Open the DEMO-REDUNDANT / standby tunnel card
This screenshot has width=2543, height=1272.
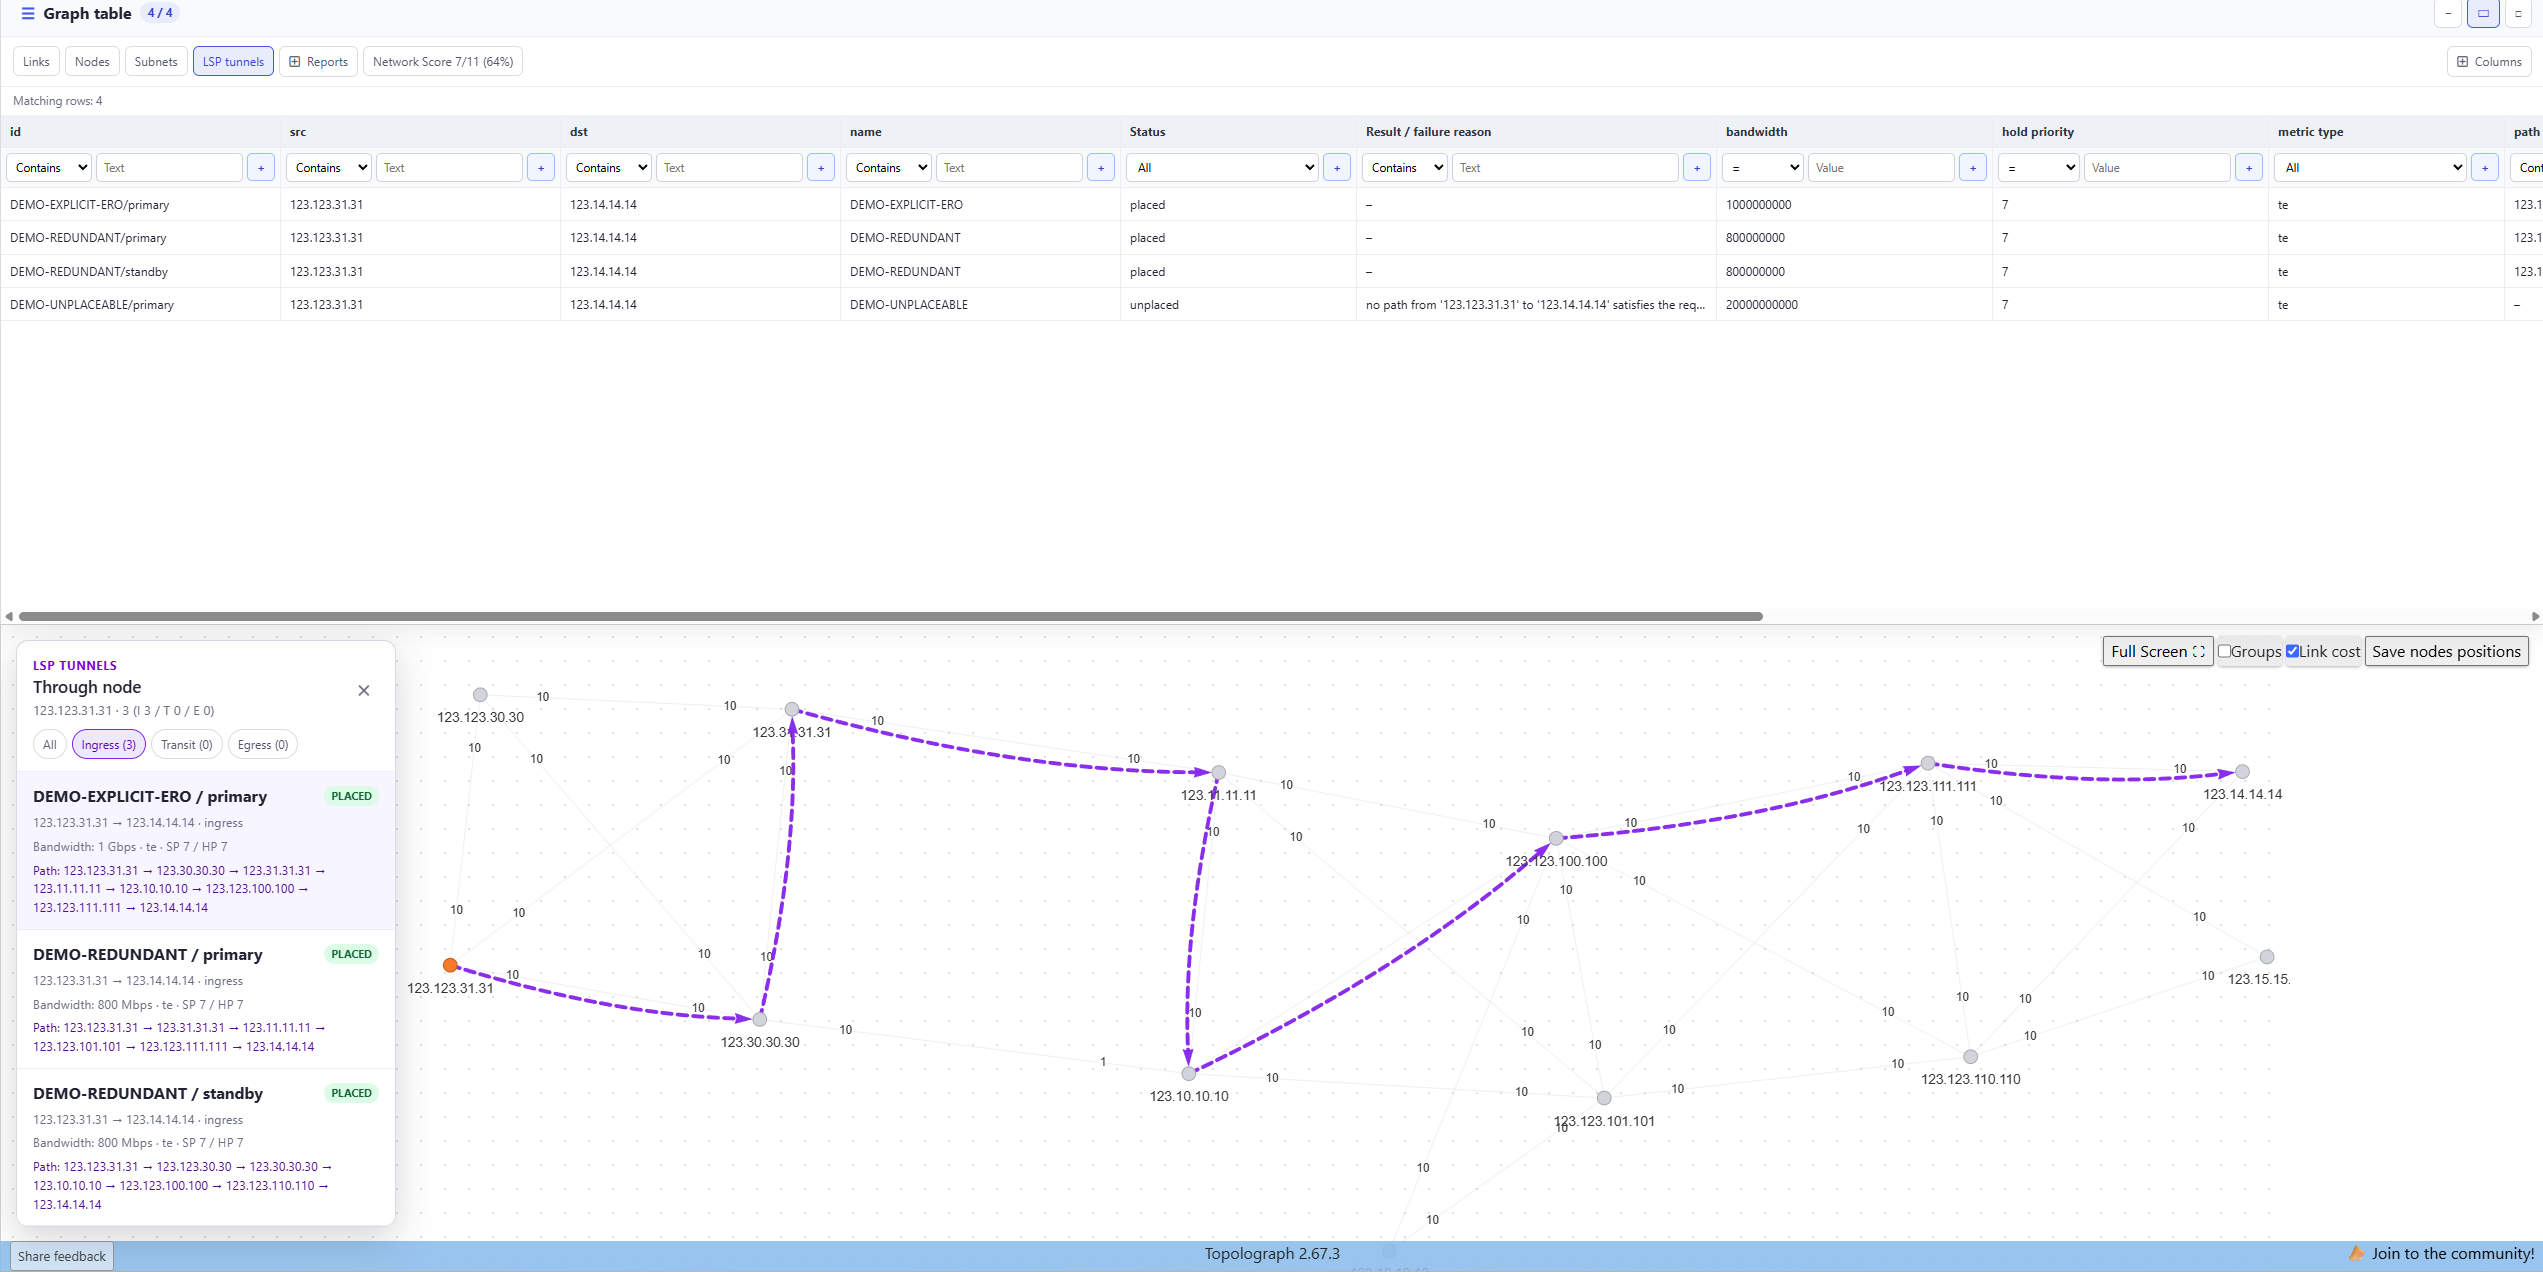[x=206, y=1147]
